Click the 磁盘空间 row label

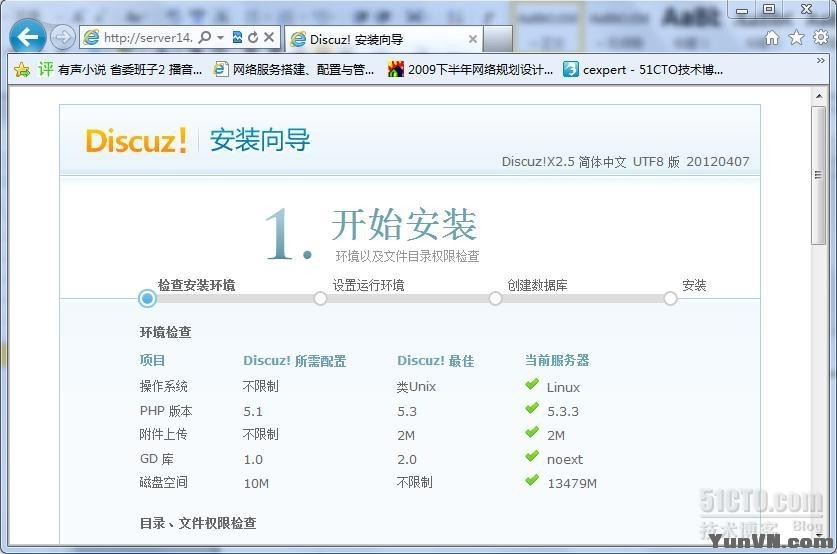(163, 482)
